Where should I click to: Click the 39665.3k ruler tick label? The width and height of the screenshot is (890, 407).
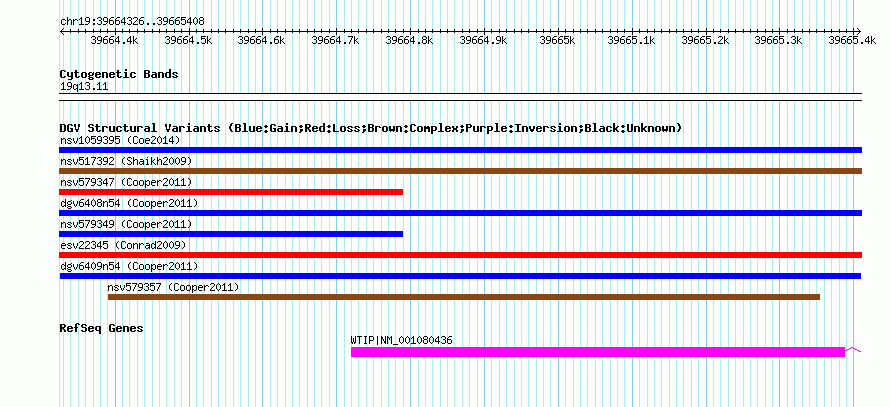tap(778, 40)
